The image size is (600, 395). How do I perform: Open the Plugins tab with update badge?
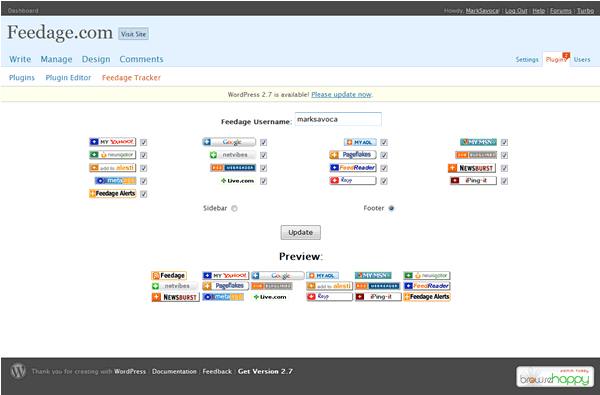(x=557, y=59)
